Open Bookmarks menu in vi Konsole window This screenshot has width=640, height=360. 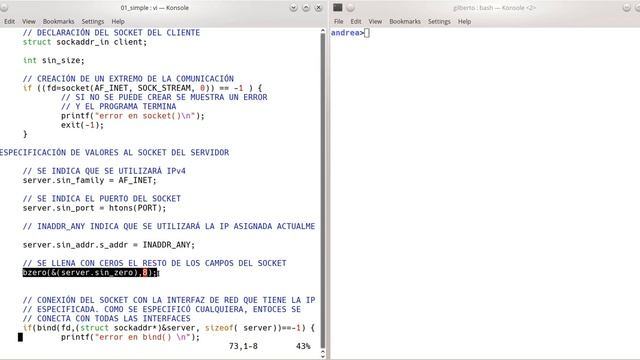pos(58,22)
